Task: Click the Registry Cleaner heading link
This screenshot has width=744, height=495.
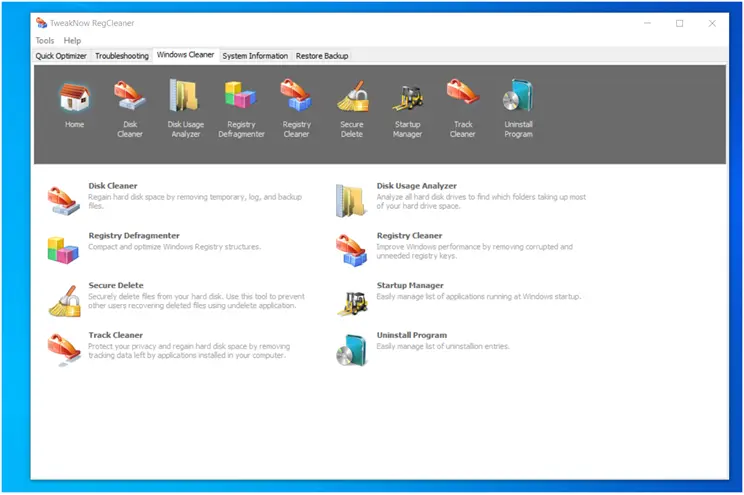Action: click(409, 236)
